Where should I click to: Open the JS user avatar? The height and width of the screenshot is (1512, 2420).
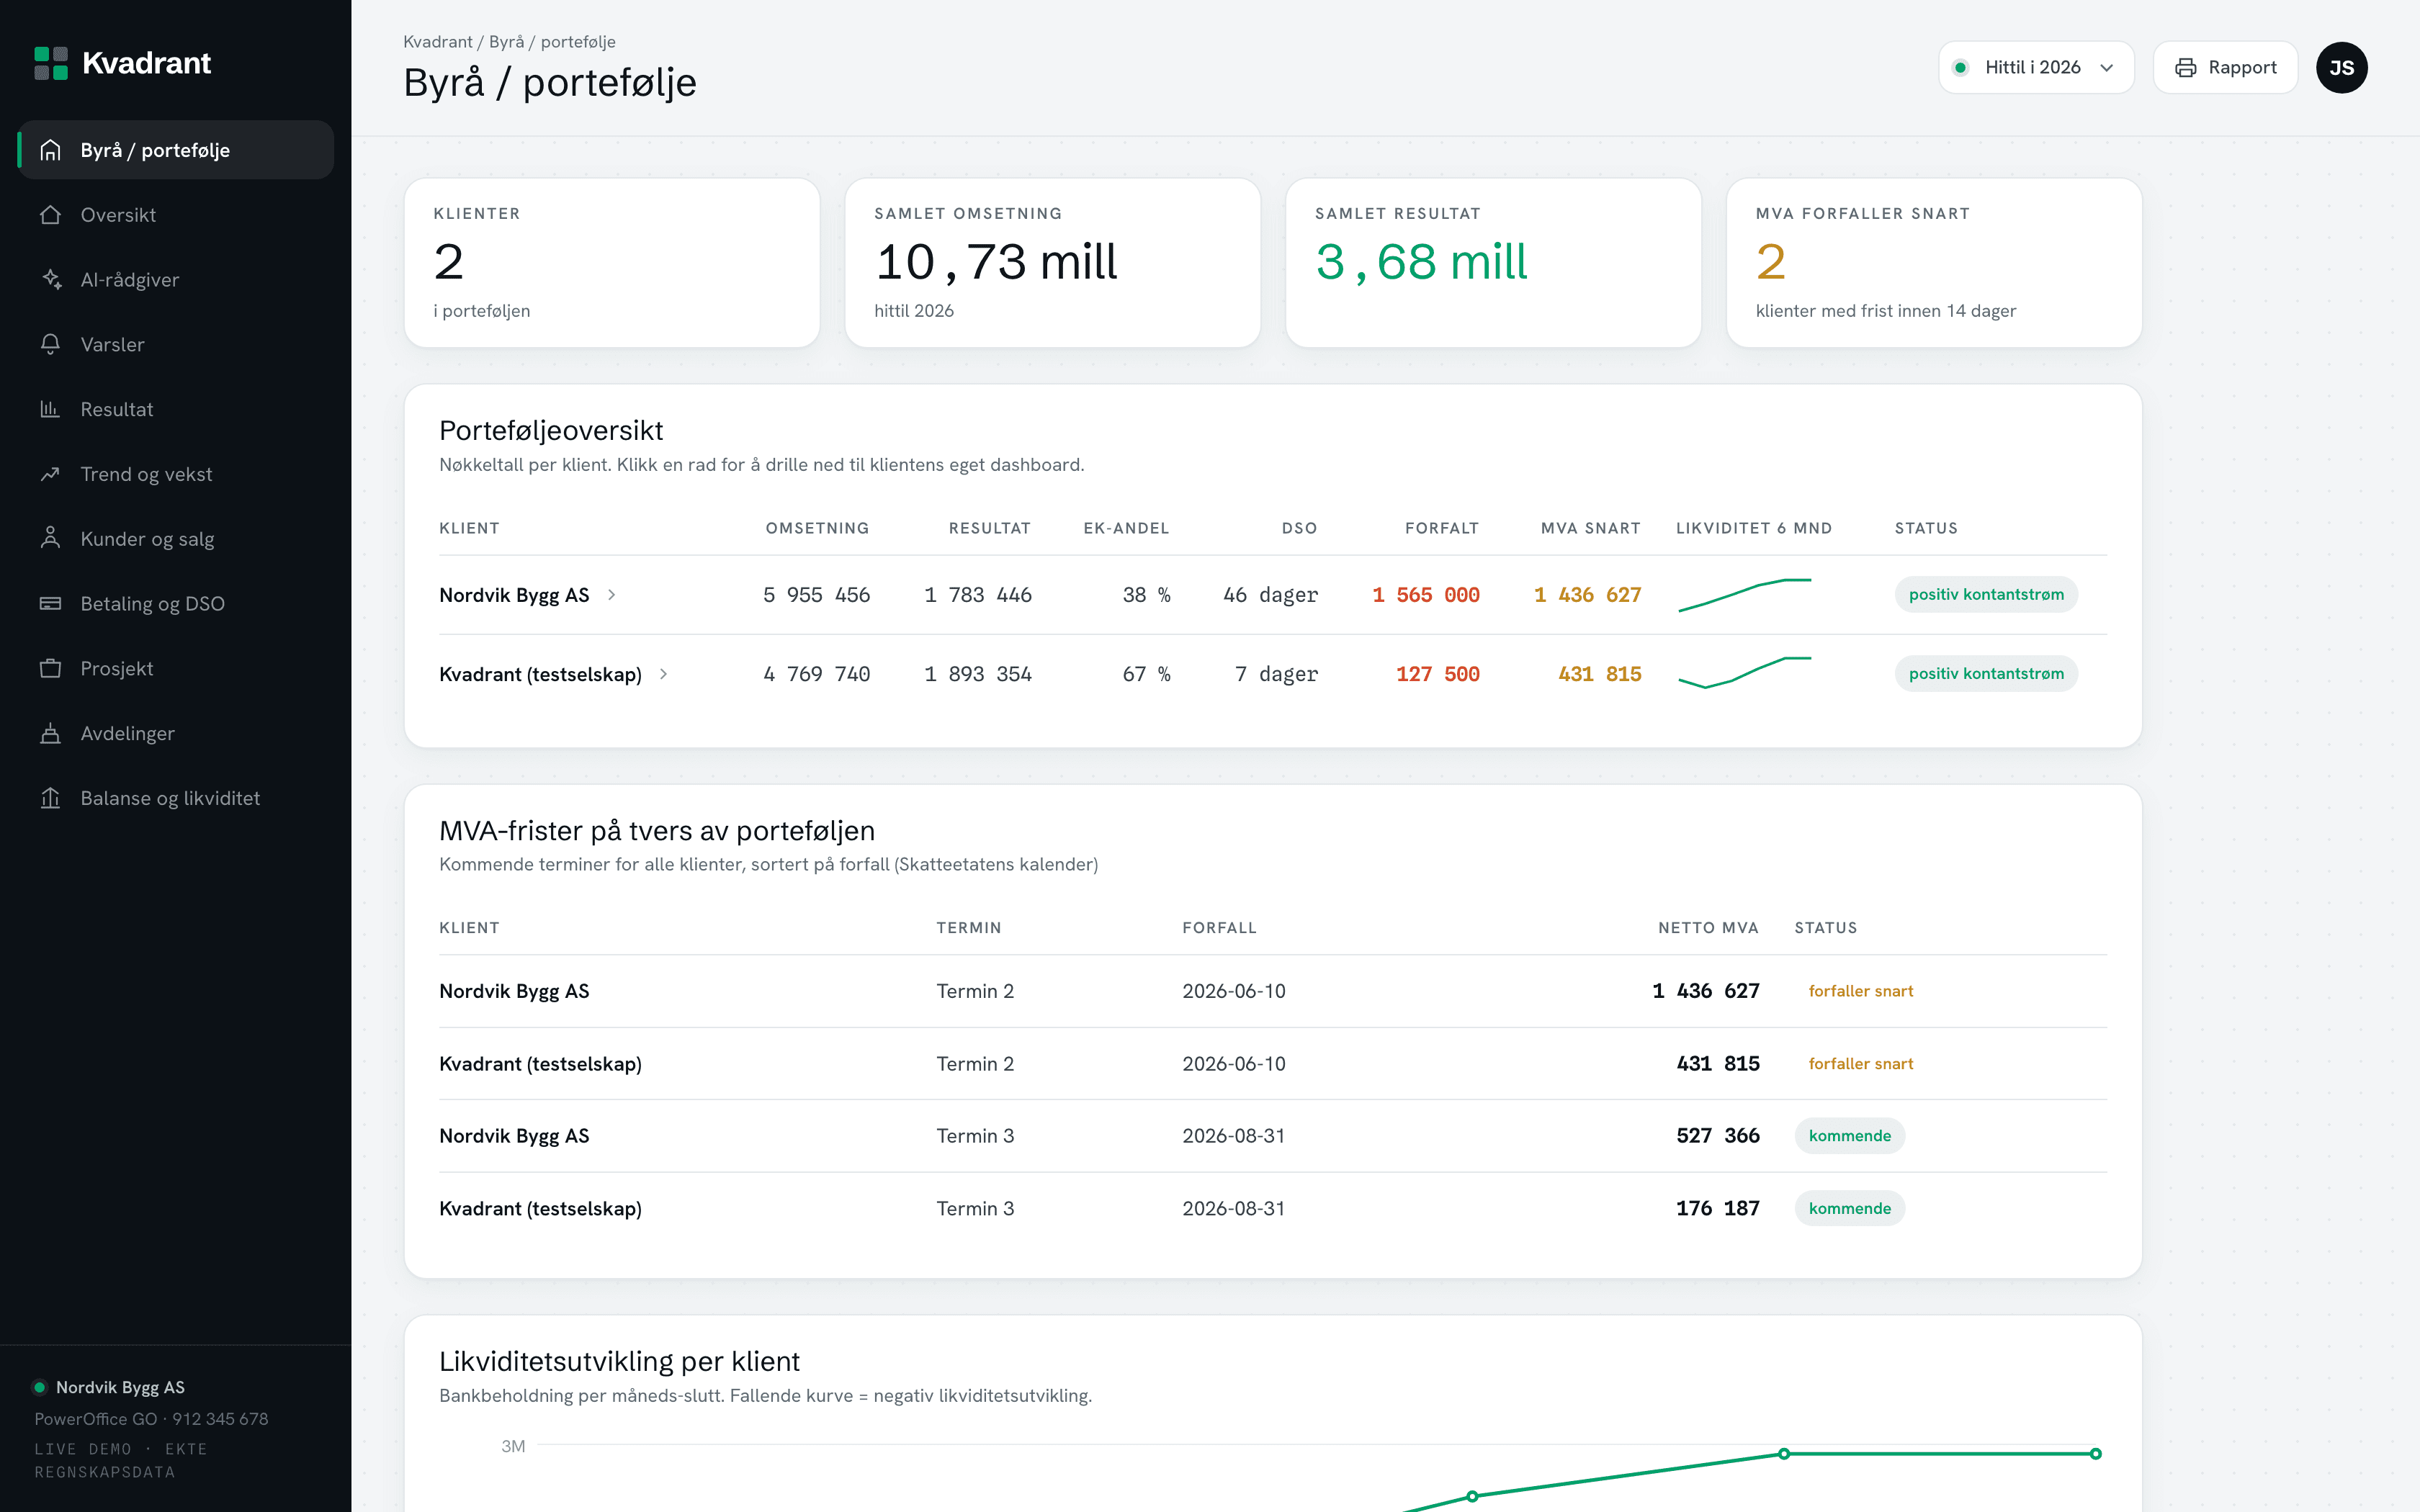(x=2341, y=67)
